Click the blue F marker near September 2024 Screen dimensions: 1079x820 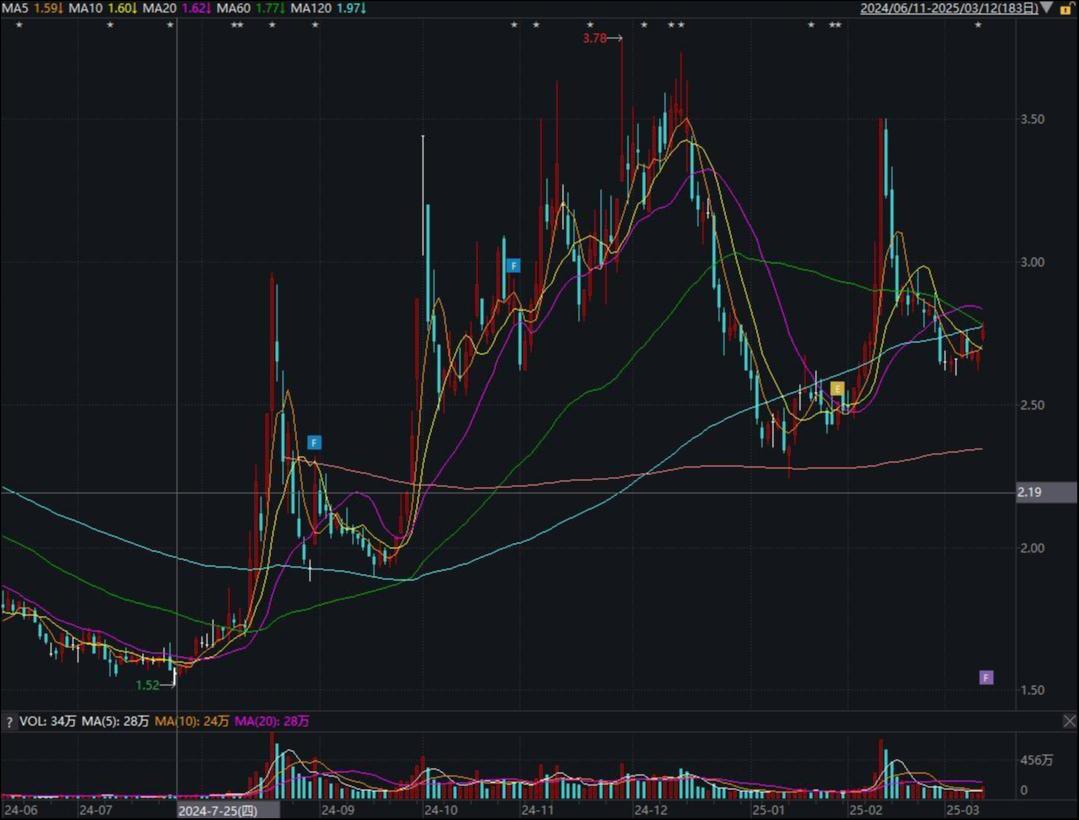point(314,442)
